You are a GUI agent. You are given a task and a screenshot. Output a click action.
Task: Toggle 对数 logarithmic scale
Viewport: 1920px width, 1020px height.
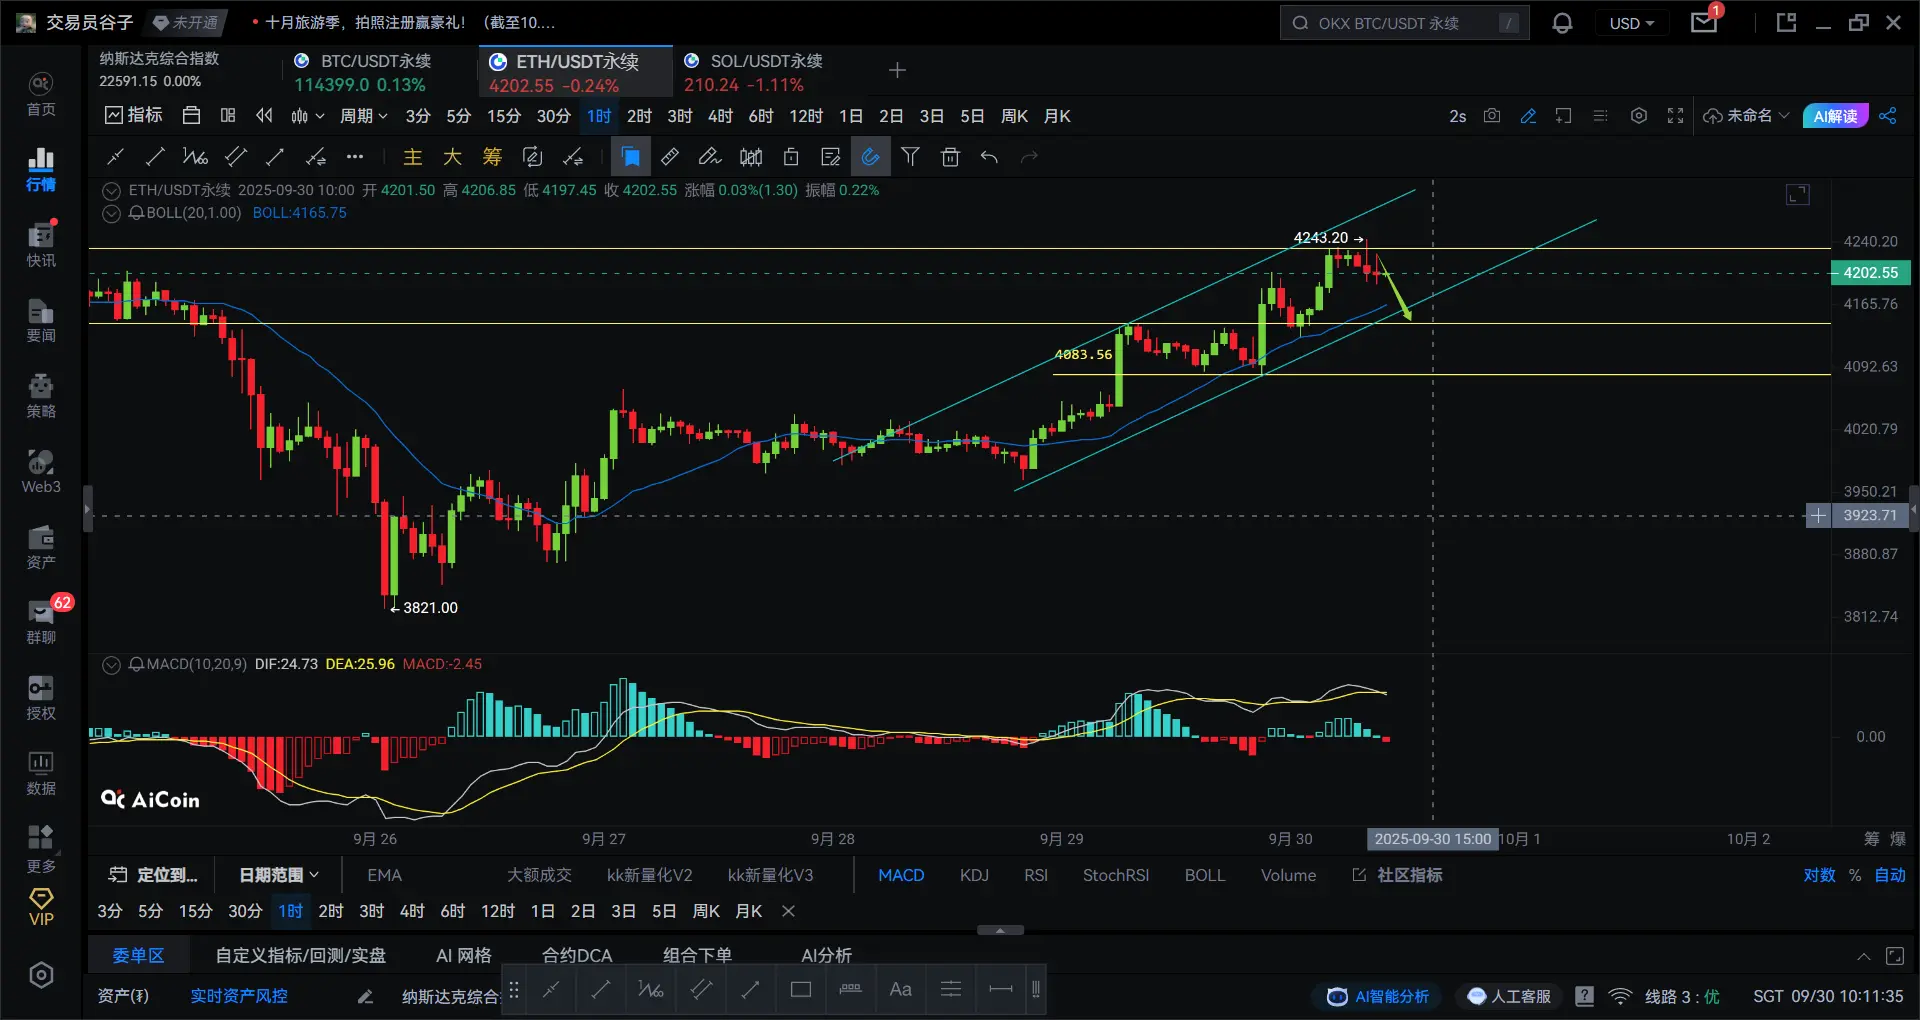point(1819,875)
